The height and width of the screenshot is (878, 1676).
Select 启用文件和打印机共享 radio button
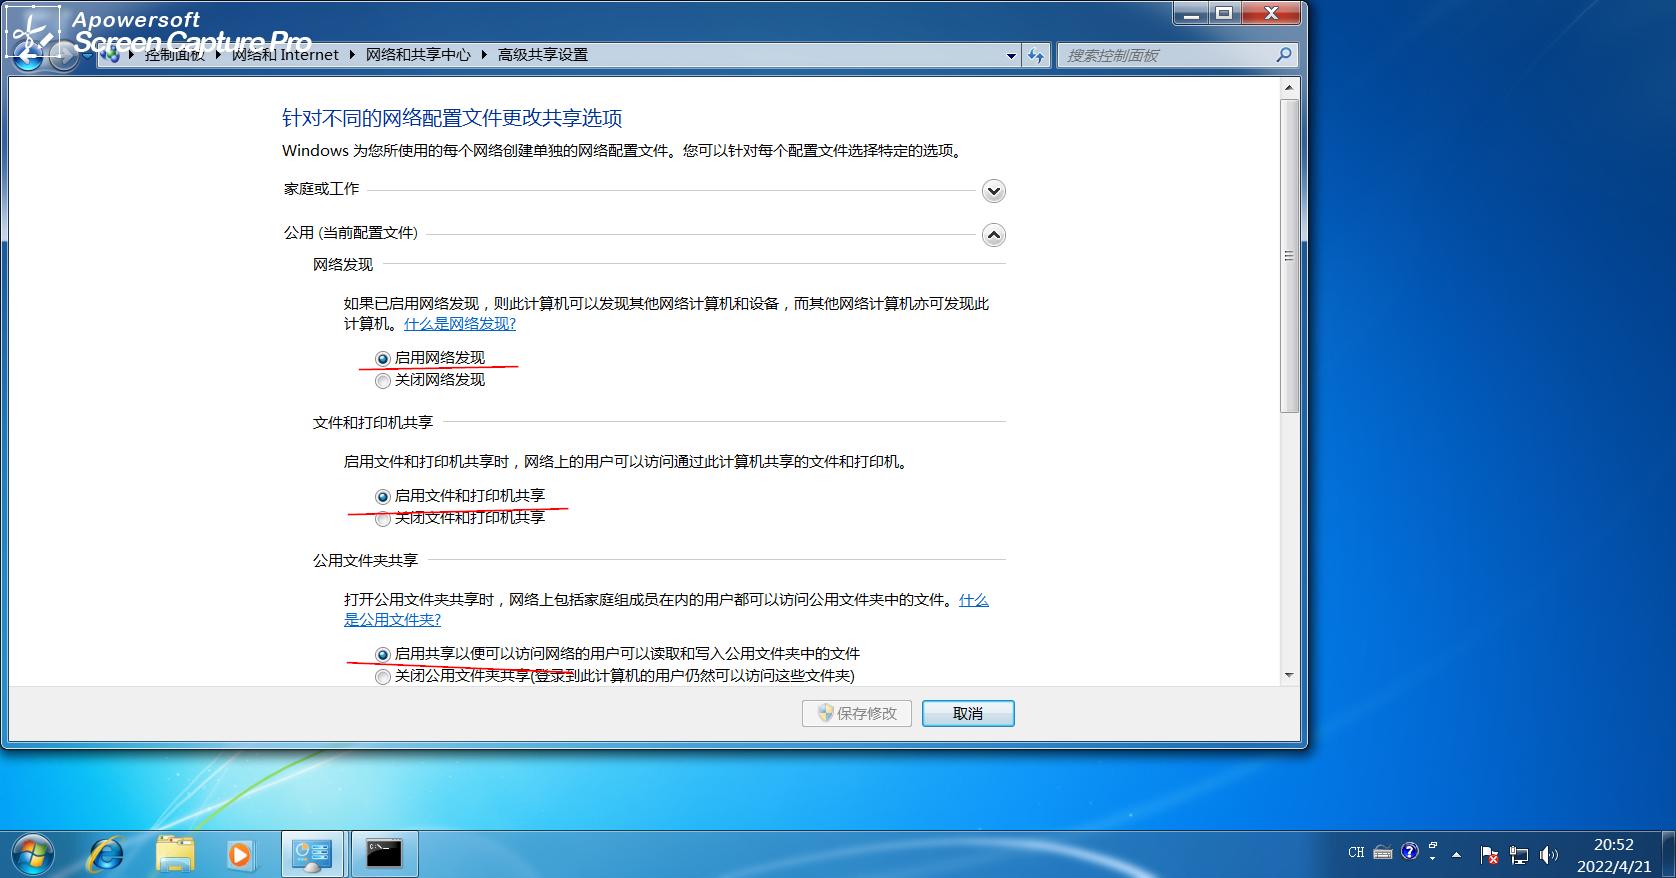pos(383,496)
